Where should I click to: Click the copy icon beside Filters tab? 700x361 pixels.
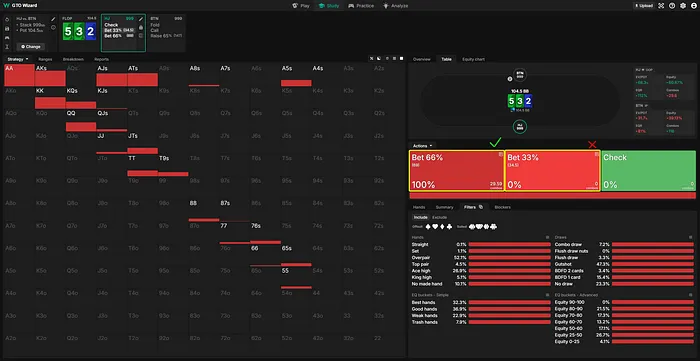point(481,207)
